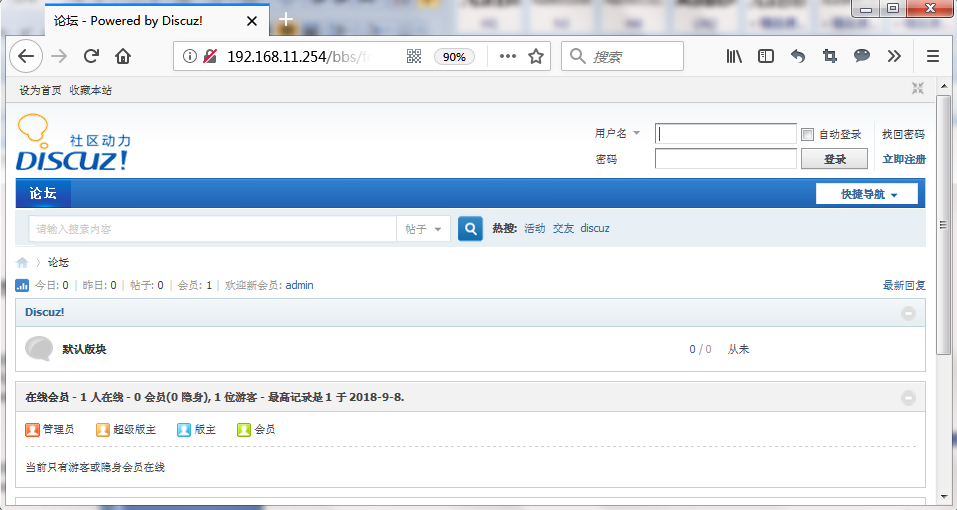Bookmark this page with the star
This screenshot has width=957, height=510.
coord(536,56)
